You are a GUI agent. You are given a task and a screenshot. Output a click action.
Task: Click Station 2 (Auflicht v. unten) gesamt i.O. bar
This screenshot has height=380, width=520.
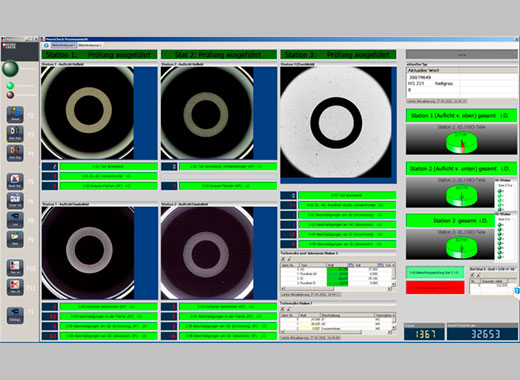(462, 169)
